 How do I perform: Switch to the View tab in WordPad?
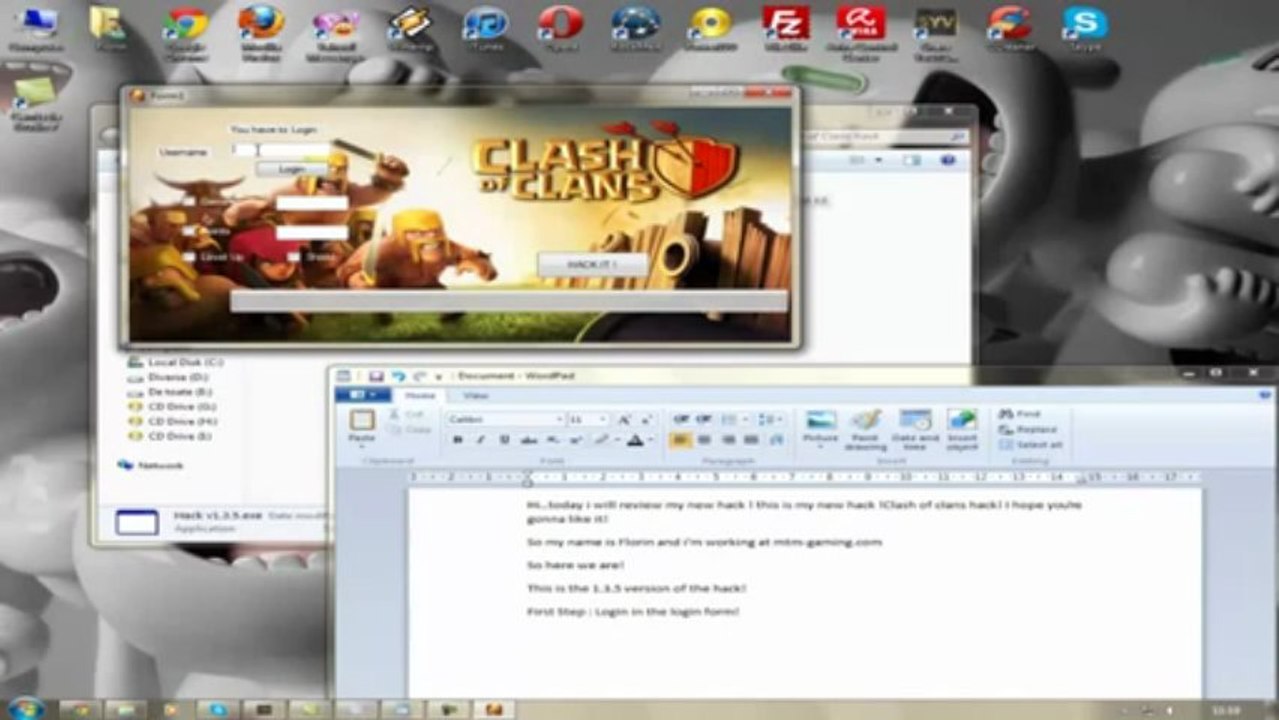coord(475,396)
